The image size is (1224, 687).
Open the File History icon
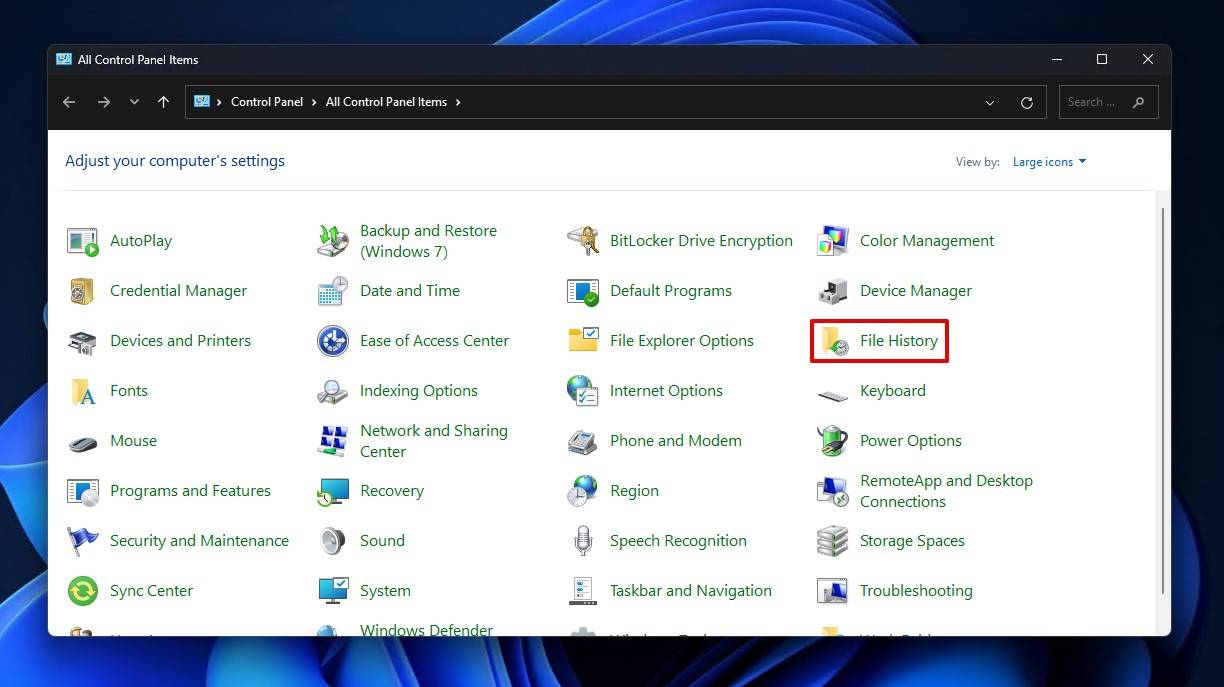[834, 341]
